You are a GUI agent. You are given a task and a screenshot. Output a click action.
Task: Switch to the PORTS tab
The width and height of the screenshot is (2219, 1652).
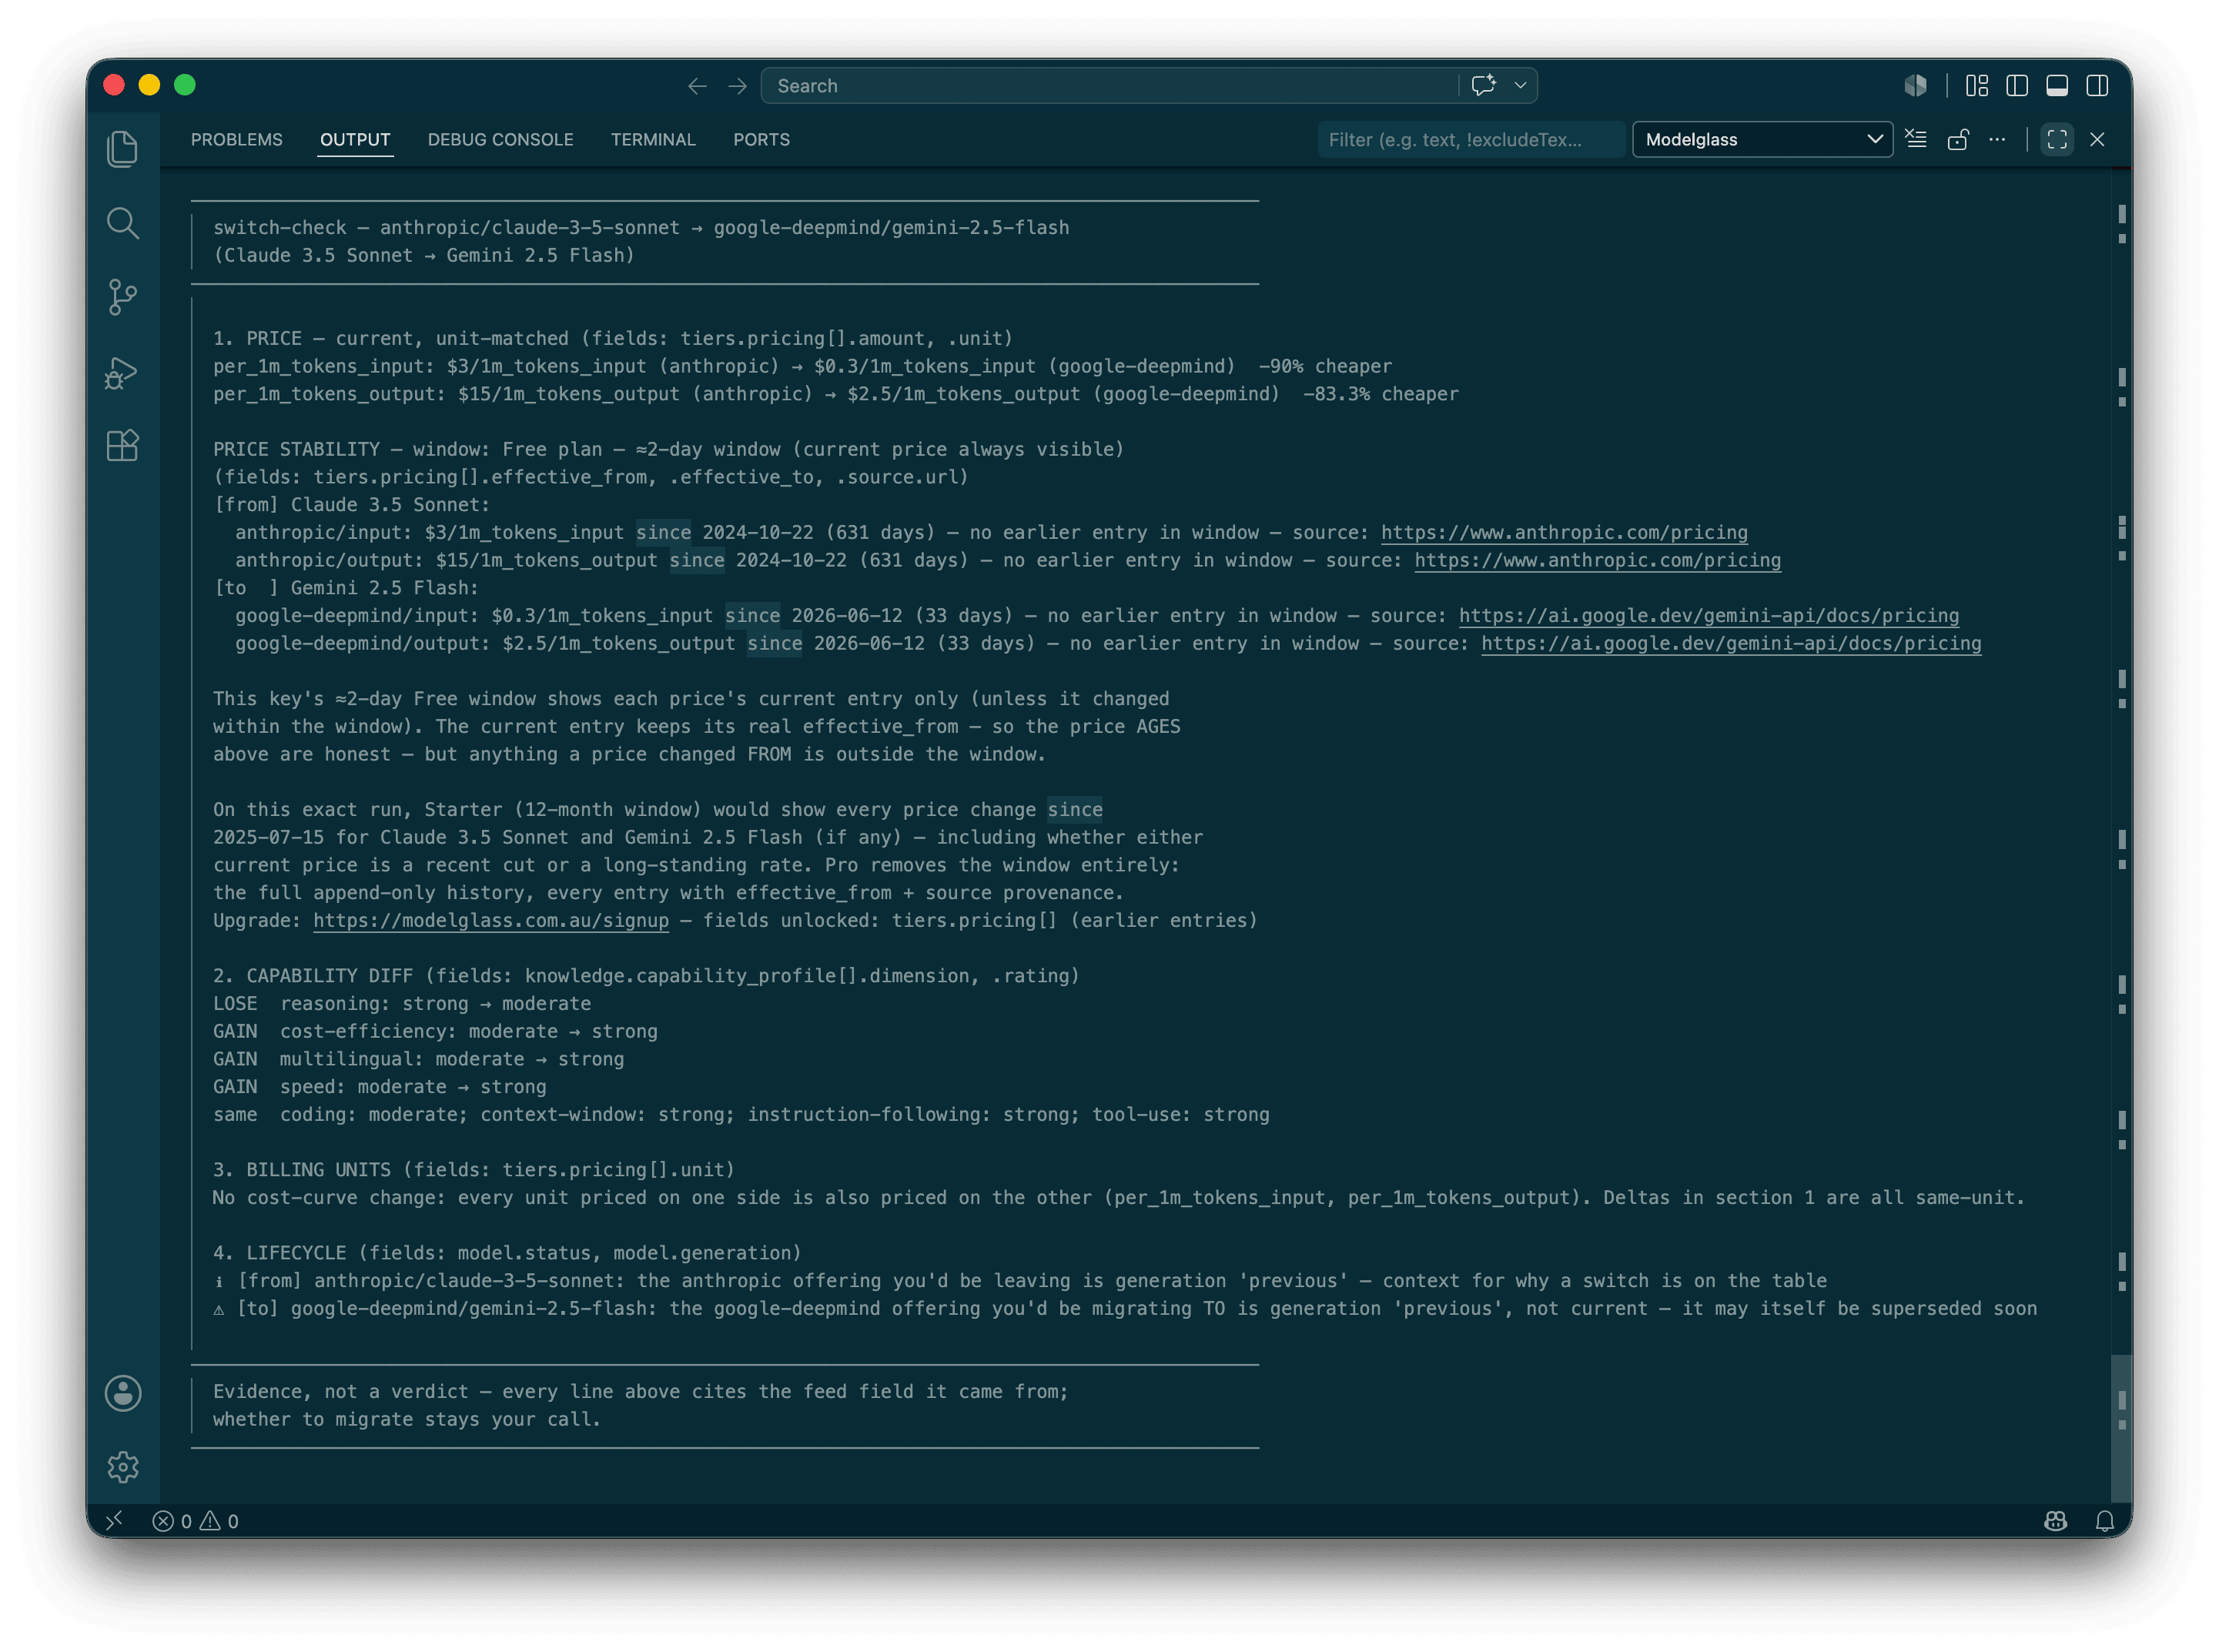(761, 139)
